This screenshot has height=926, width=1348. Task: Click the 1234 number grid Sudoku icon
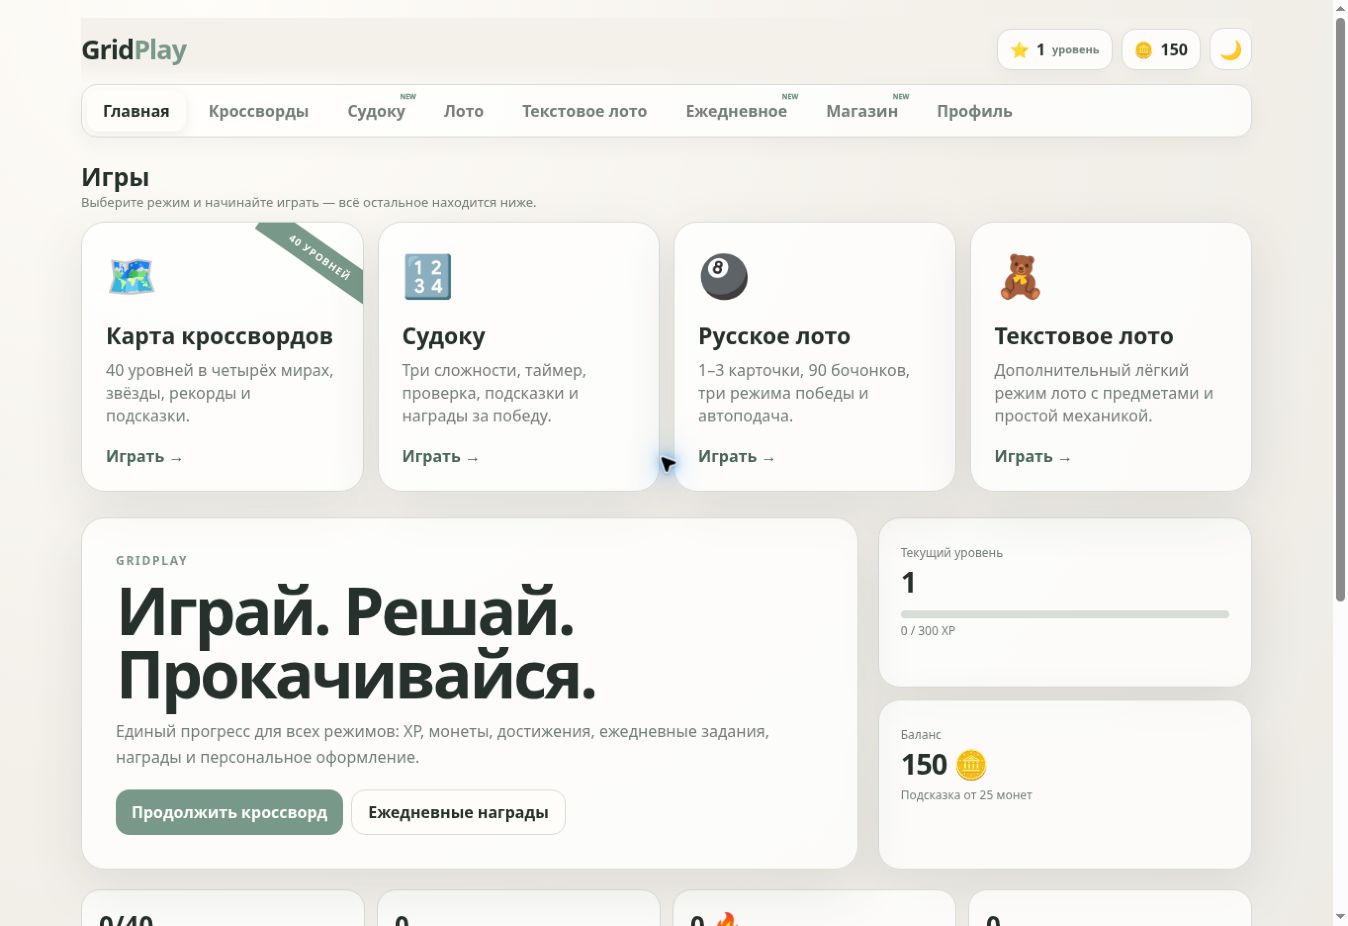pyautogui.click(x=427, y=277)
